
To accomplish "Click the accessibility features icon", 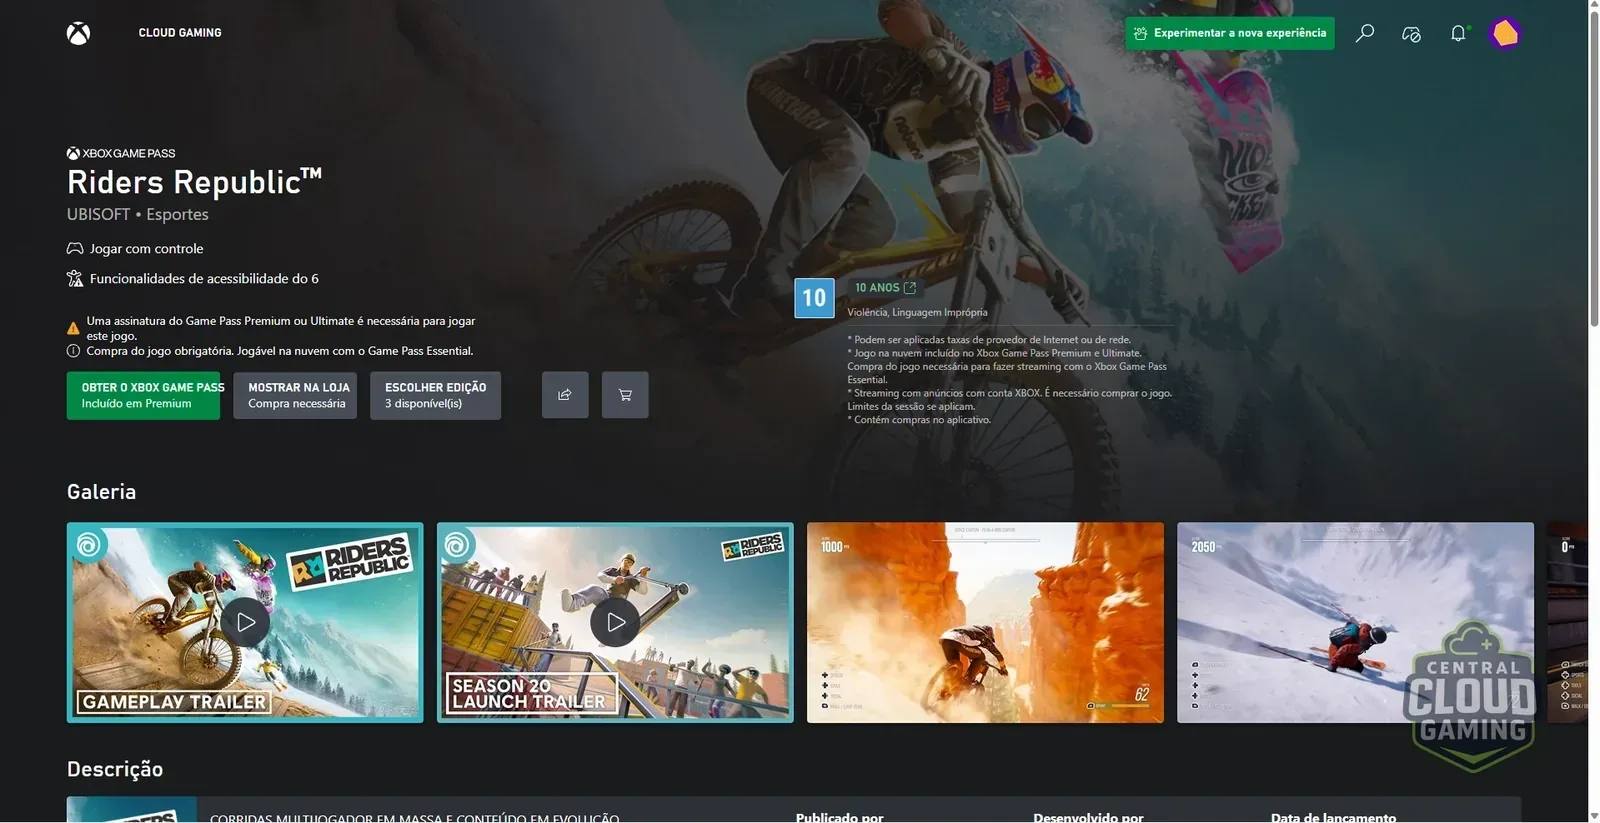I will coord(75,279).
